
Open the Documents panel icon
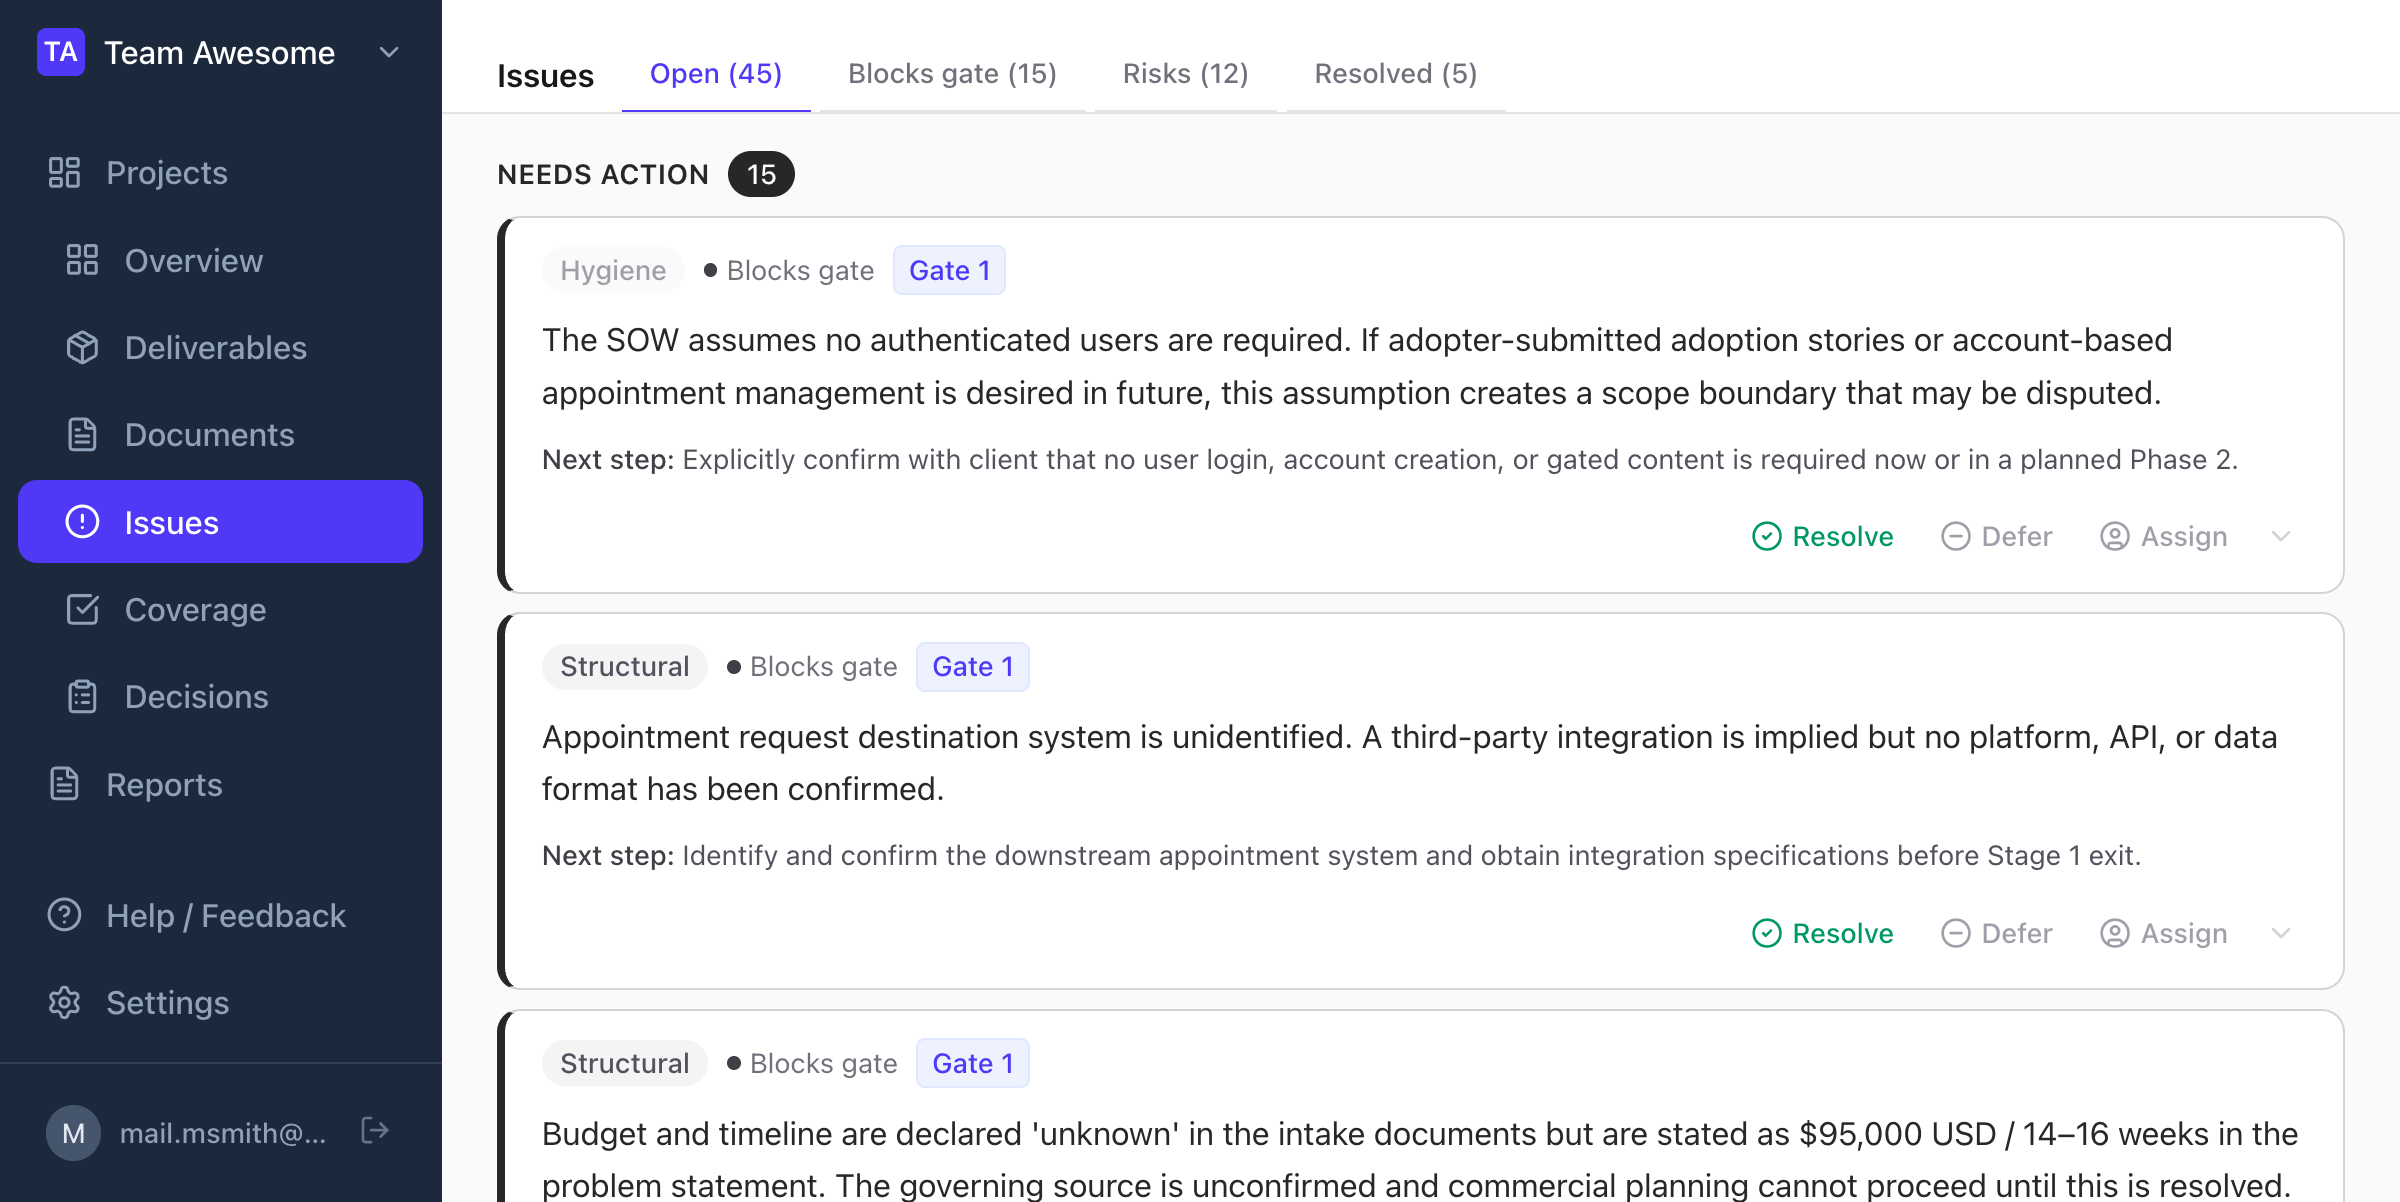(x=83, y=434)
